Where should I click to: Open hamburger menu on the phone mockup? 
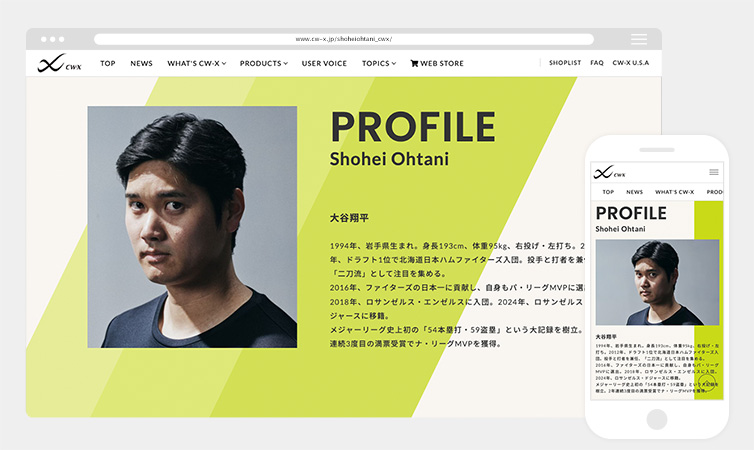pyautogui.click(x=714, y=172)
